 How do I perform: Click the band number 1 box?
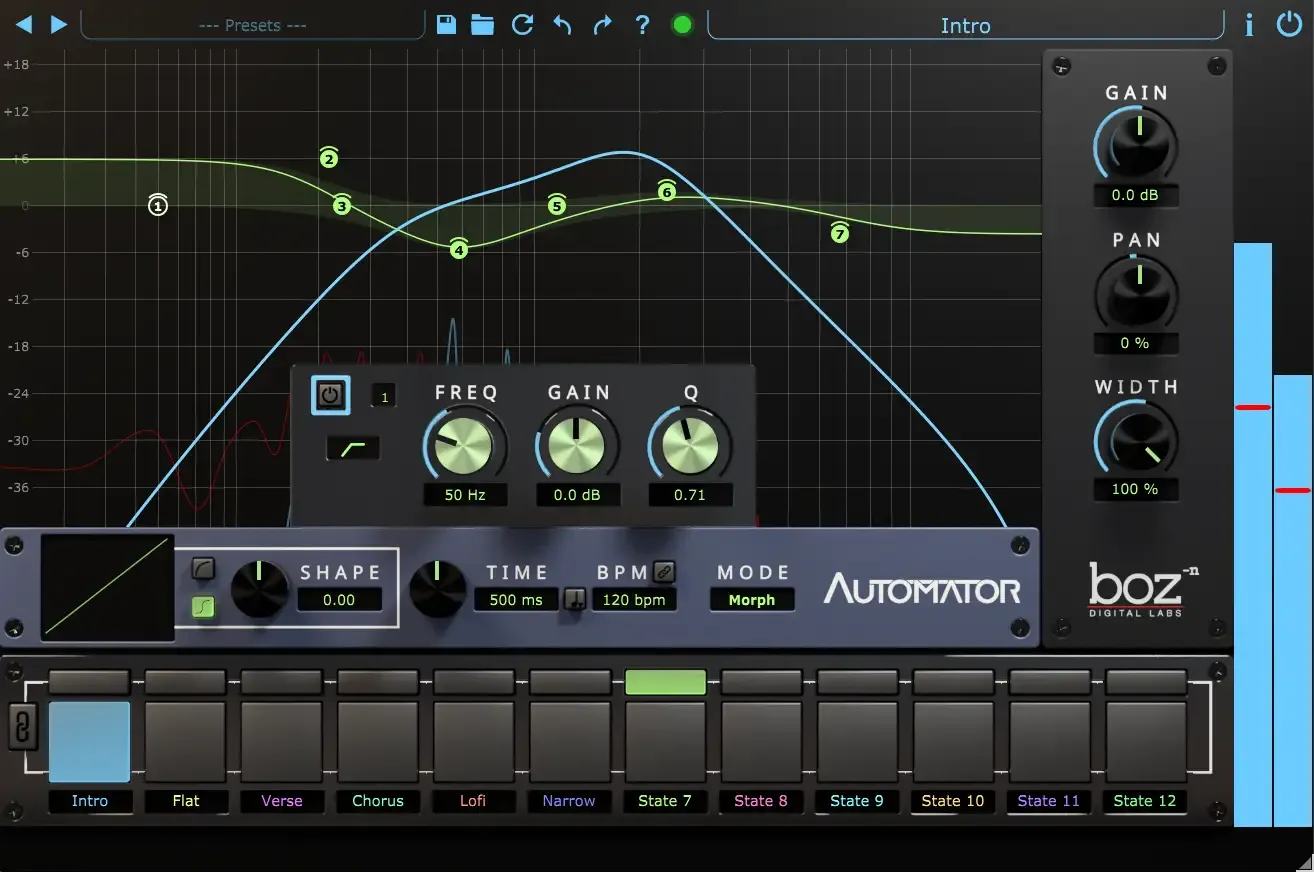tap(384, 397)
